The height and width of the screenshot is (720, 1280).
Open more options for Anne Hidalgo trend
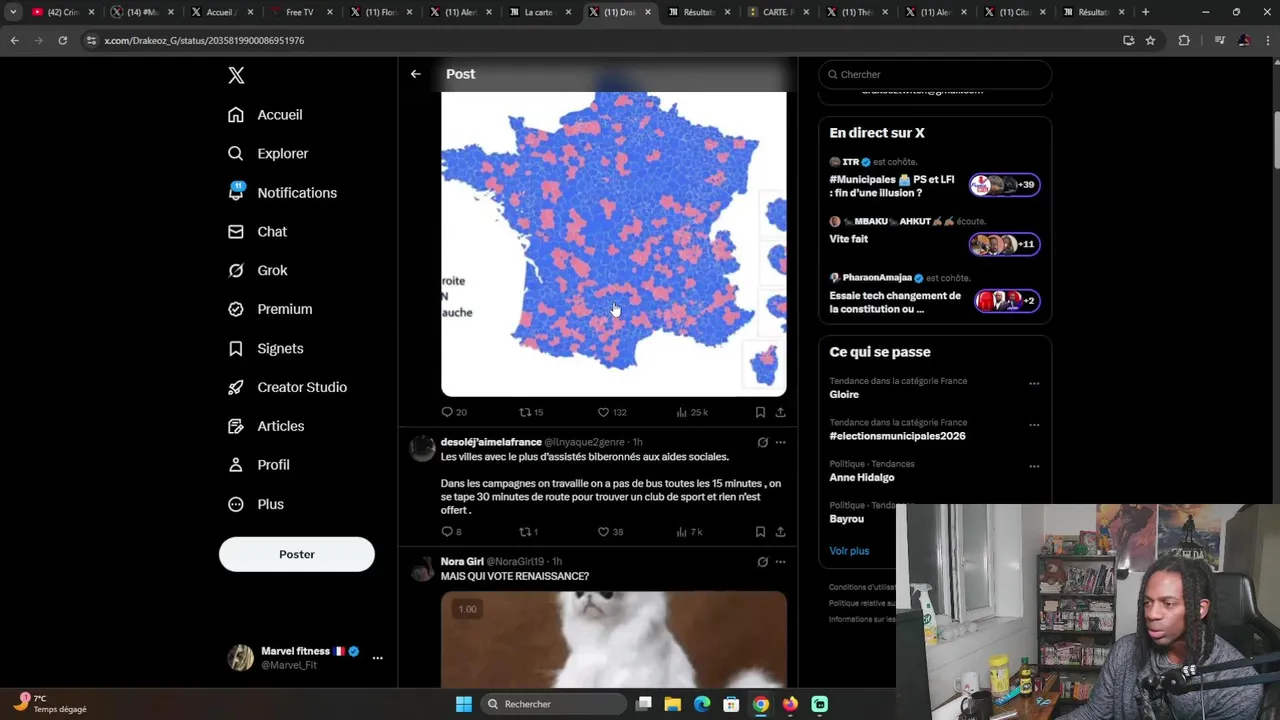1034,466
